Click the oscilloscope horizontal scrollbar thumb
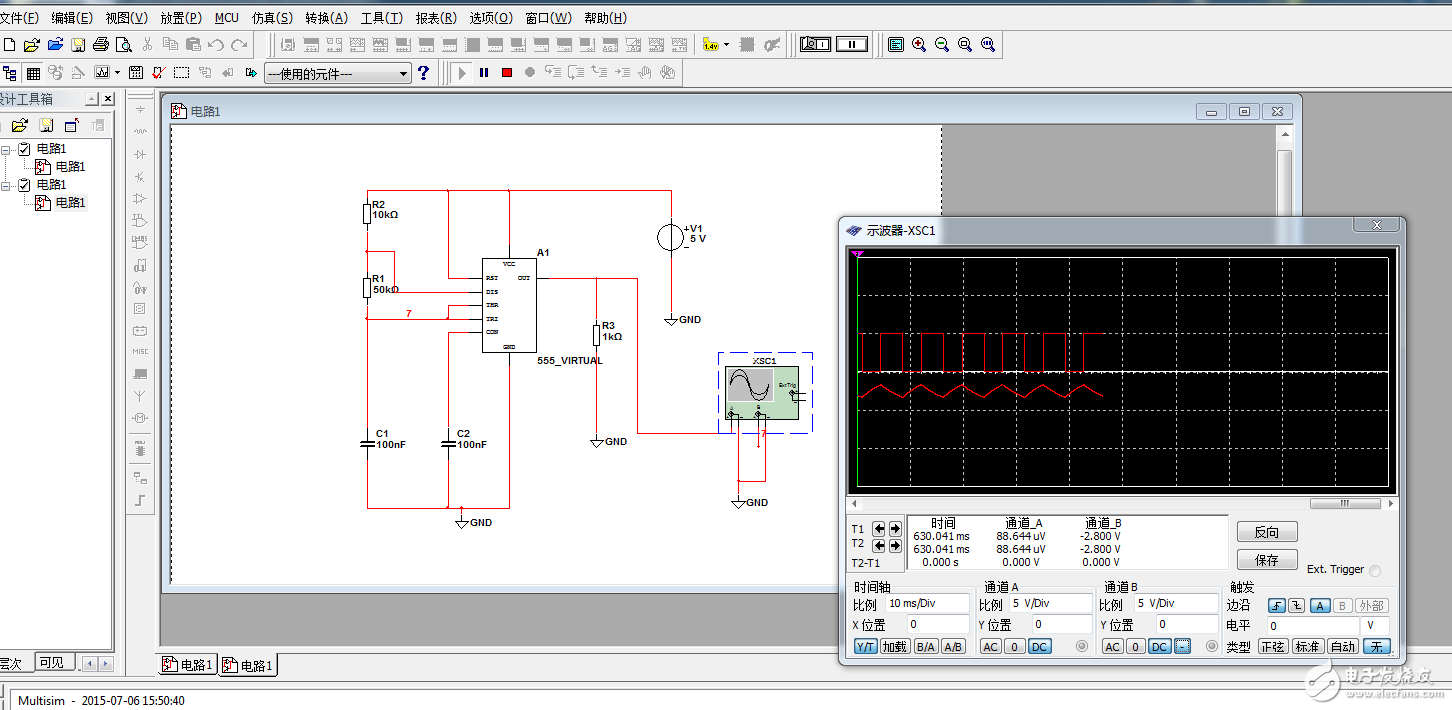 (x=1344, y=504)
